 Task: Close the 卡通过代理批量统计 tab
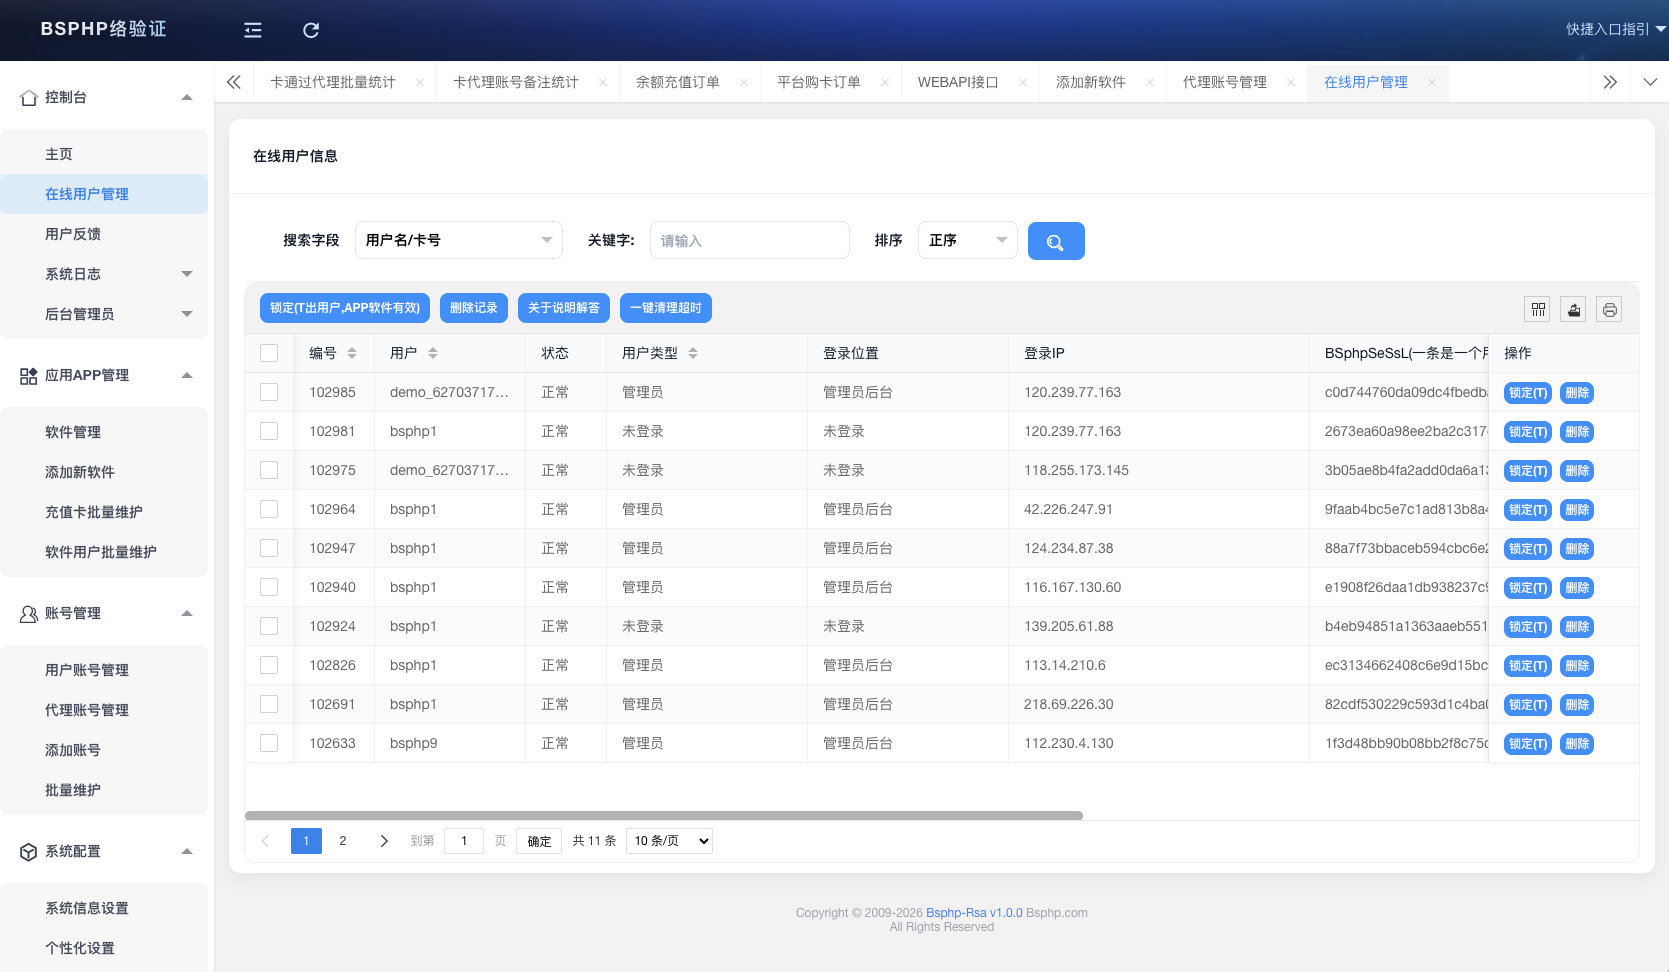point(420,82)
